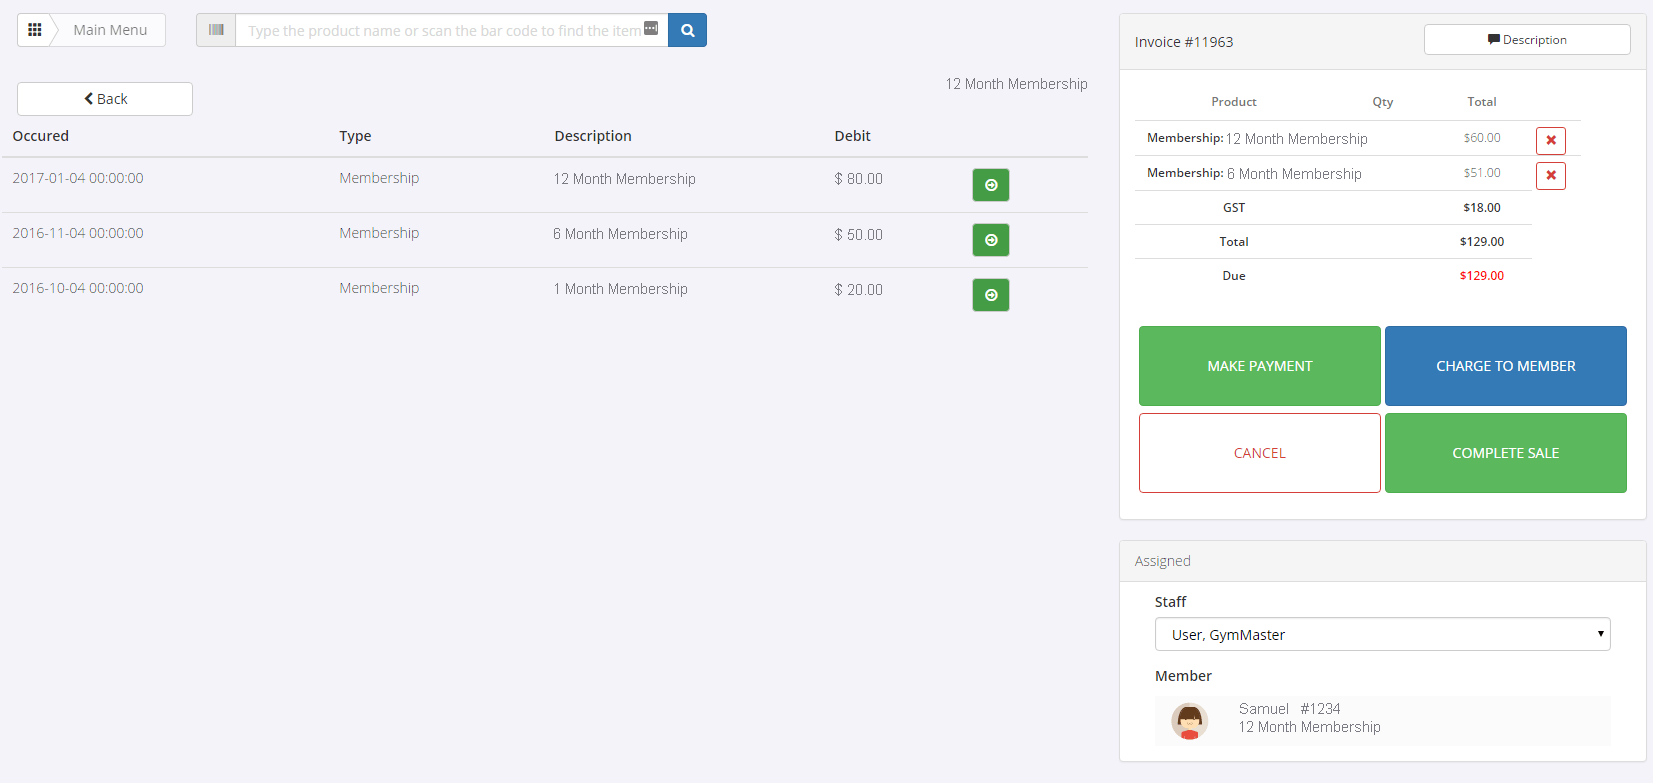Add the $50.00 6 Month Membership charge
1653x783 pixels.
[990, 240]
